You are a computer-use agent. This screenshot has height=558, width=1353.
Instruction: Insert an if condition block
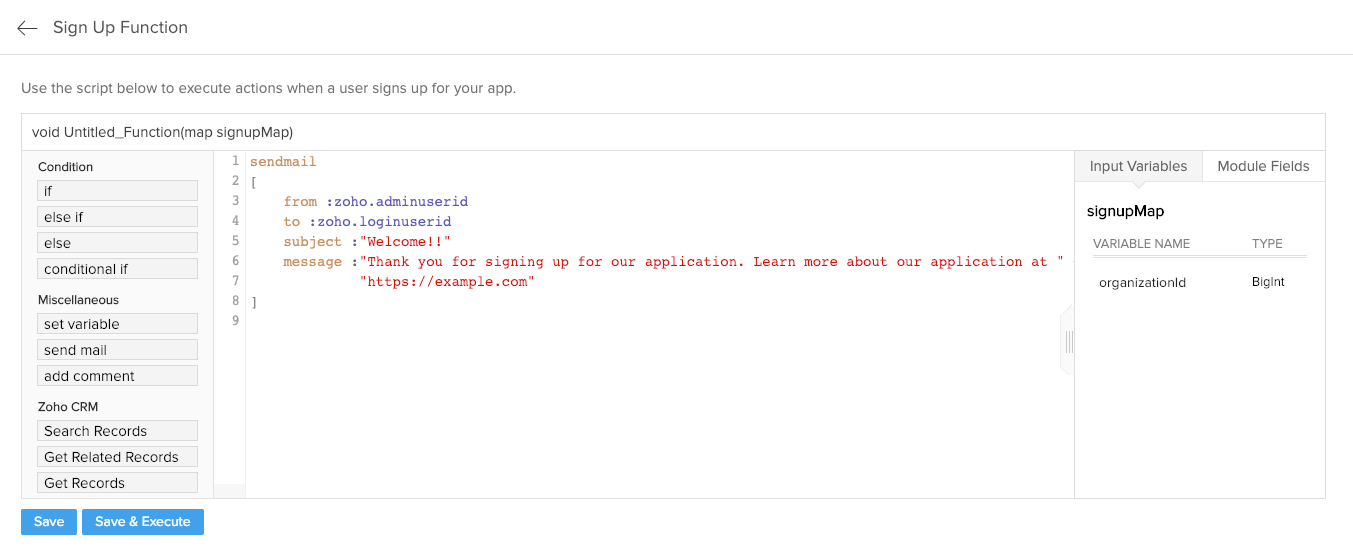[118, 191]
